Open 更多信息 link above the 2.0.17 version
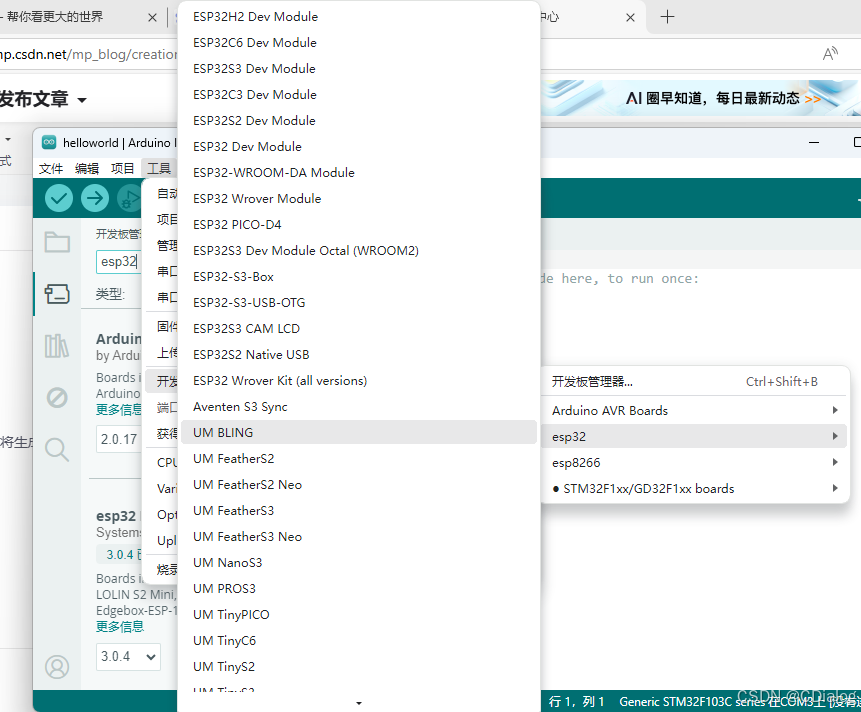The width and height of the screenshot is (861, 712). click(119, 410)
